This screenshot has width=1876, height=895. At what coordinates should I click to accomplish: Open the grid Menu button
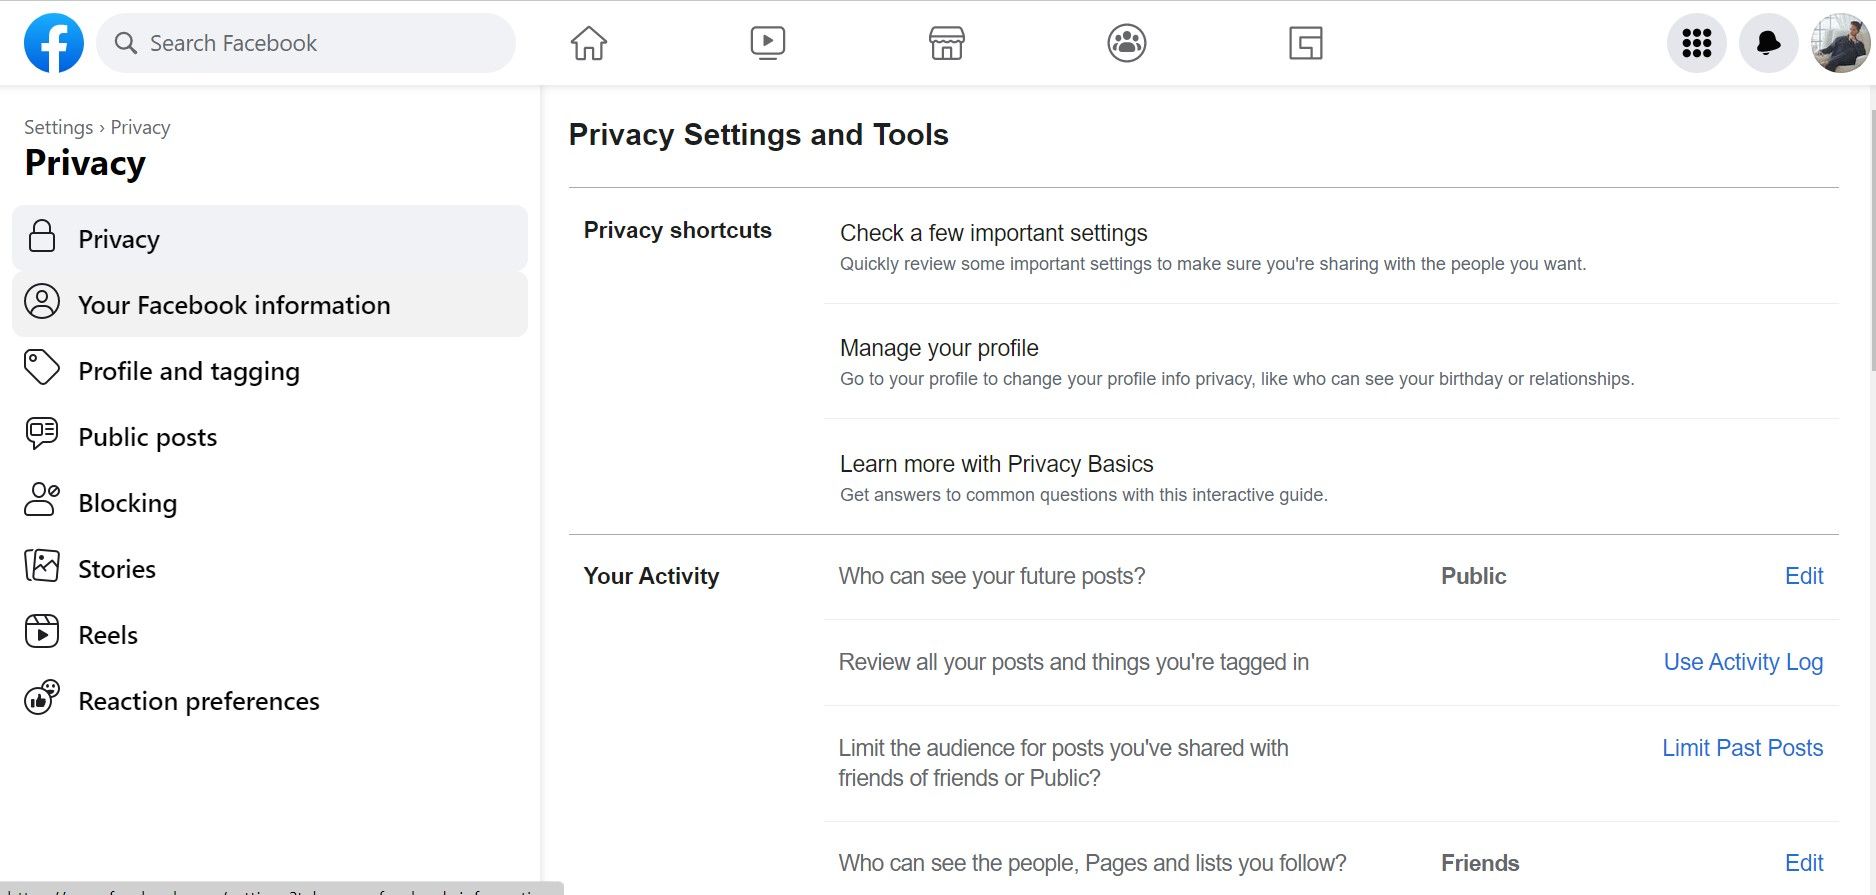coord(1696,43)
